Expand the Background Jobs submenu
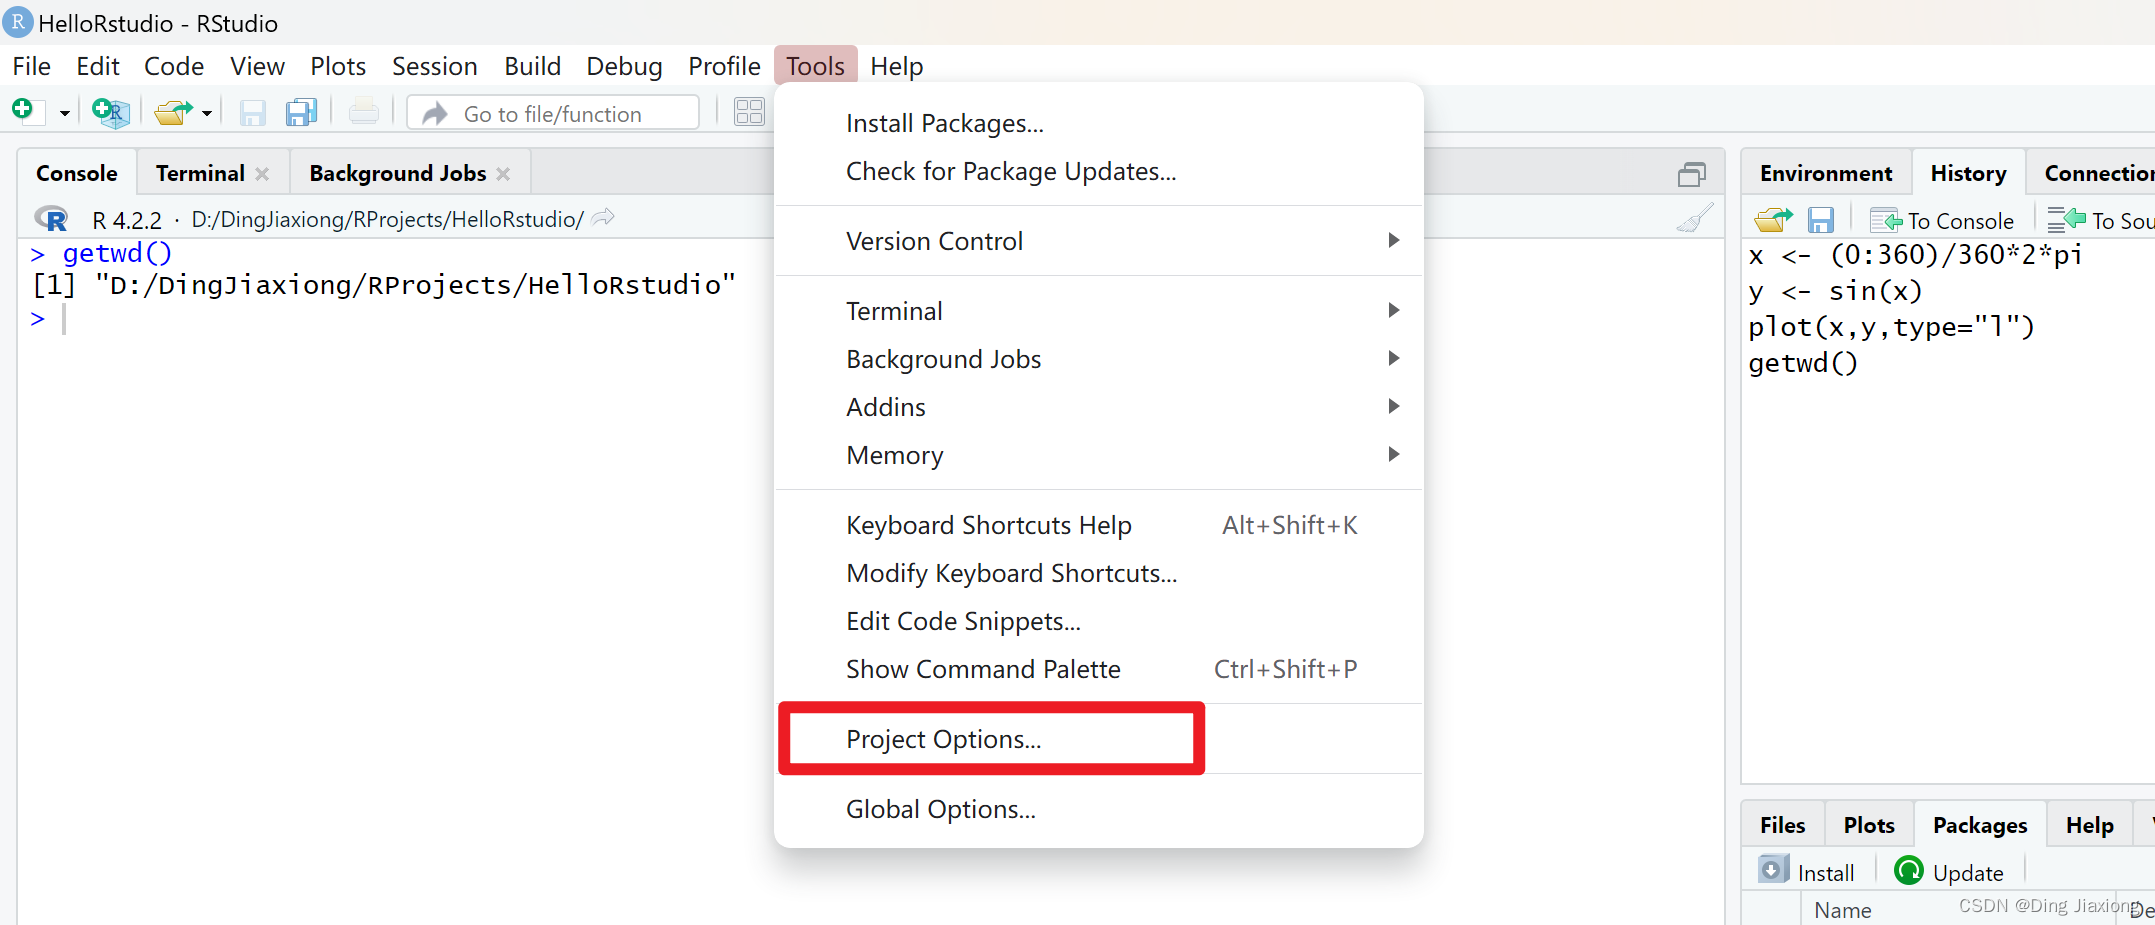This screenshot has height=925, width=2155. 1098,359
